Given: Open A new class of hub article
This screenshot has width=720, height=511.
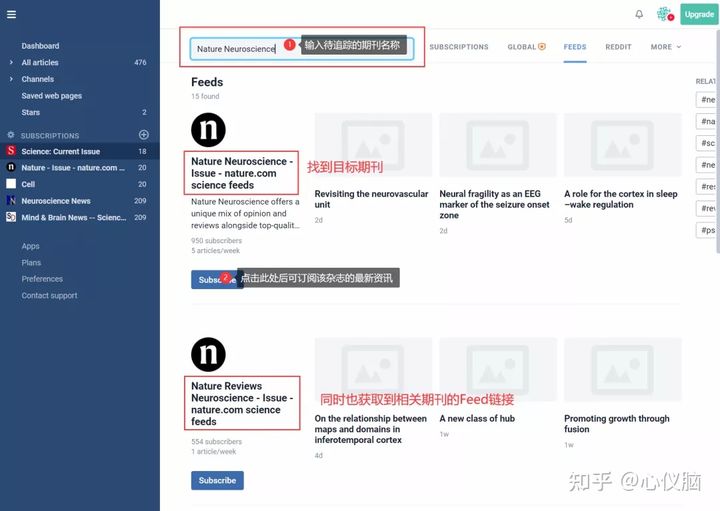Looking at the screenshot, I should pyautogui.click(x=477, y=418).
